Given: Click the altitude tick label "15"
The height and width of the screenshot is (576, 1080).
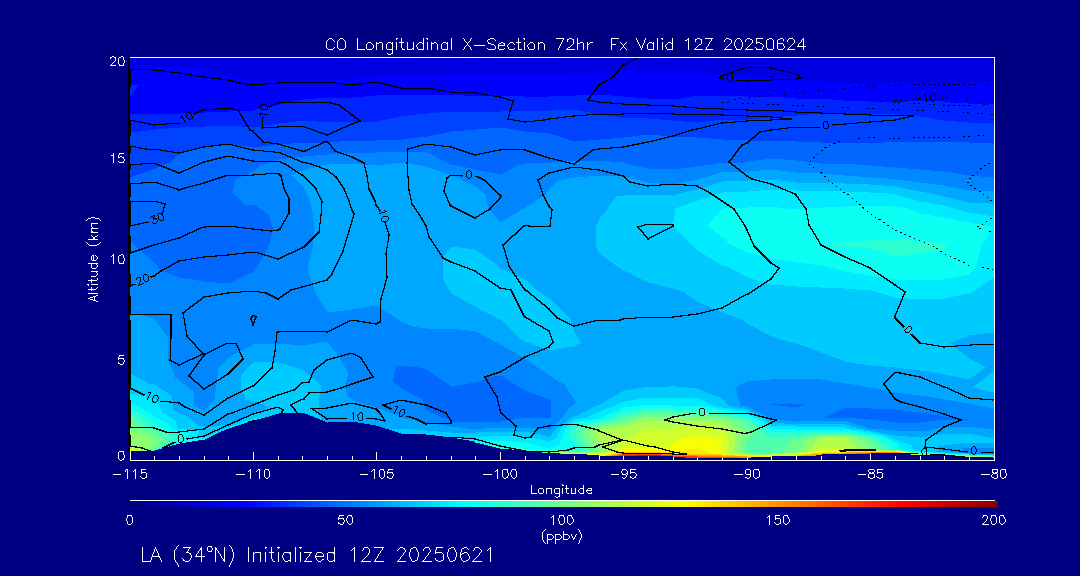Looking at the screenshot, I should pos(117,158).
